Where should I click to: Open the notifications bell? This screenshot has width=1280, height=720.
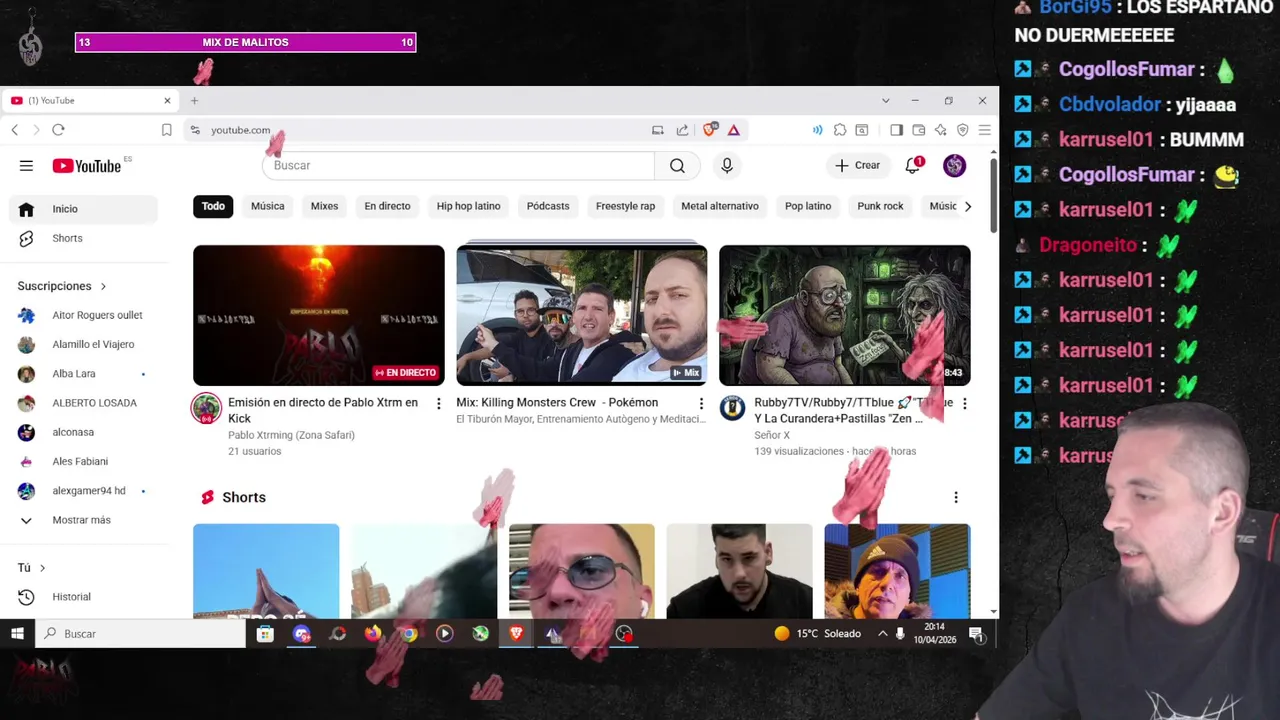[x=912, y=166]
